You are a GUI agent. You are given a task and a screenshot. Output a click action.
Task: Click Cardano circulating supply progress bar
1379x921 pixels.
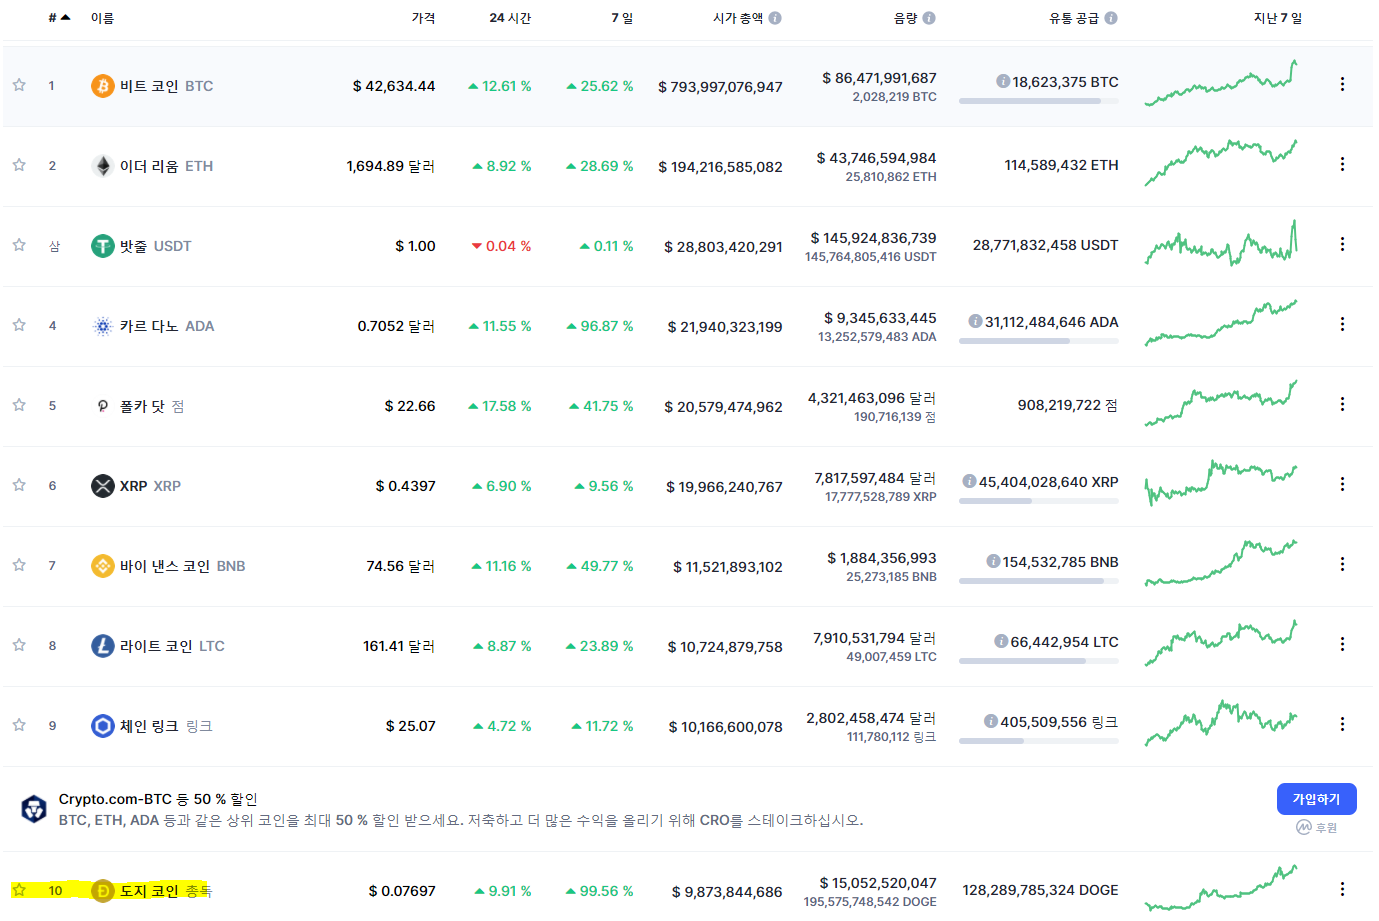[x=1038, y=341]
